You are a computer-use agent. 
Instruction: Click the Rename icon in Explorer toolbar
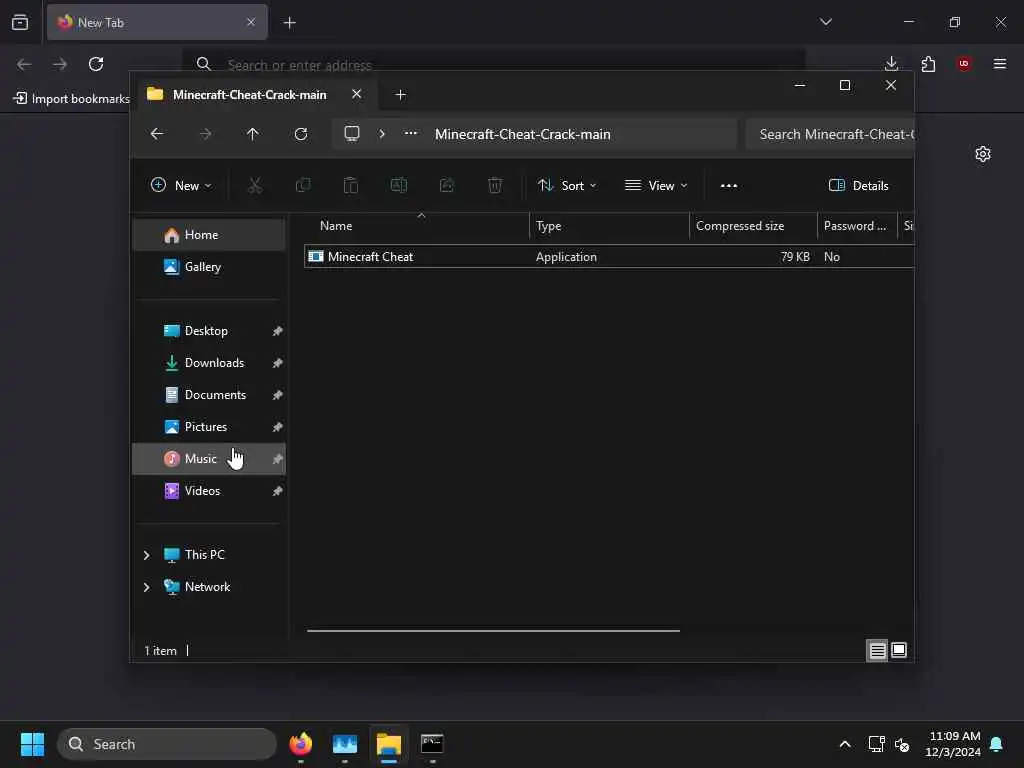pyautogui.click(x=399, y=185)
